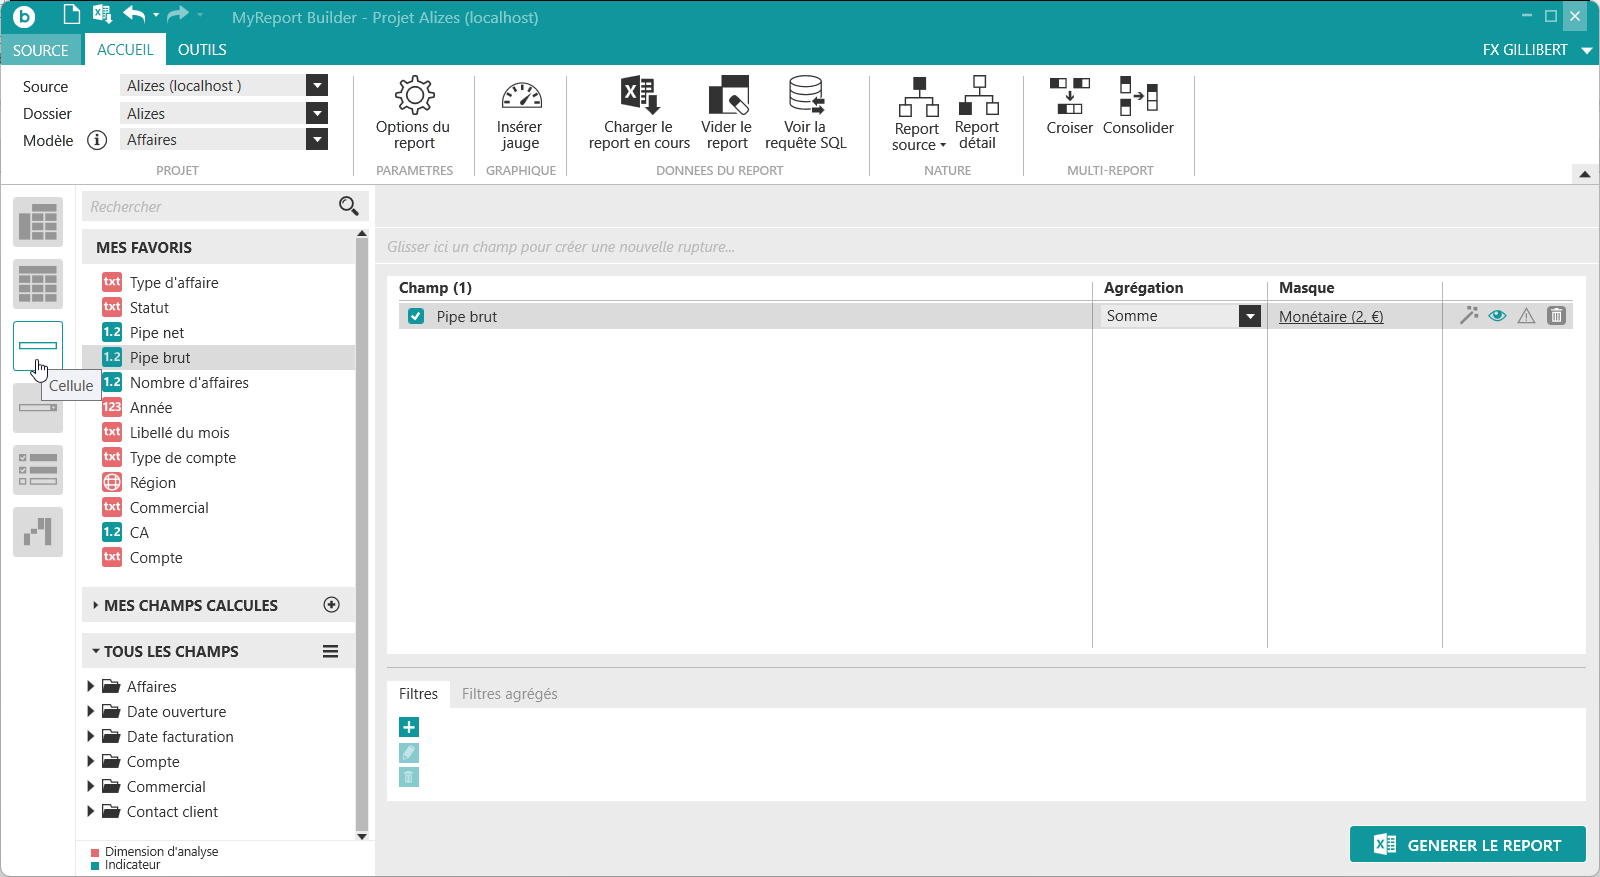Open the Somme aggregation dropdown
The width and height of the screenshot is (1600, 877).
pyautogui.click(x=1249, y=316)
